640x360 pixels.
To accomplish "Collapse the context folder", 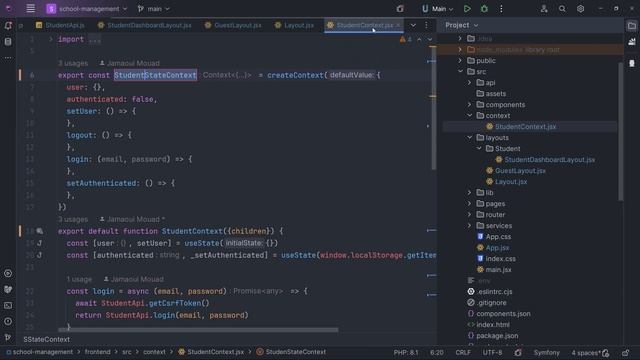I will point(469,116).
